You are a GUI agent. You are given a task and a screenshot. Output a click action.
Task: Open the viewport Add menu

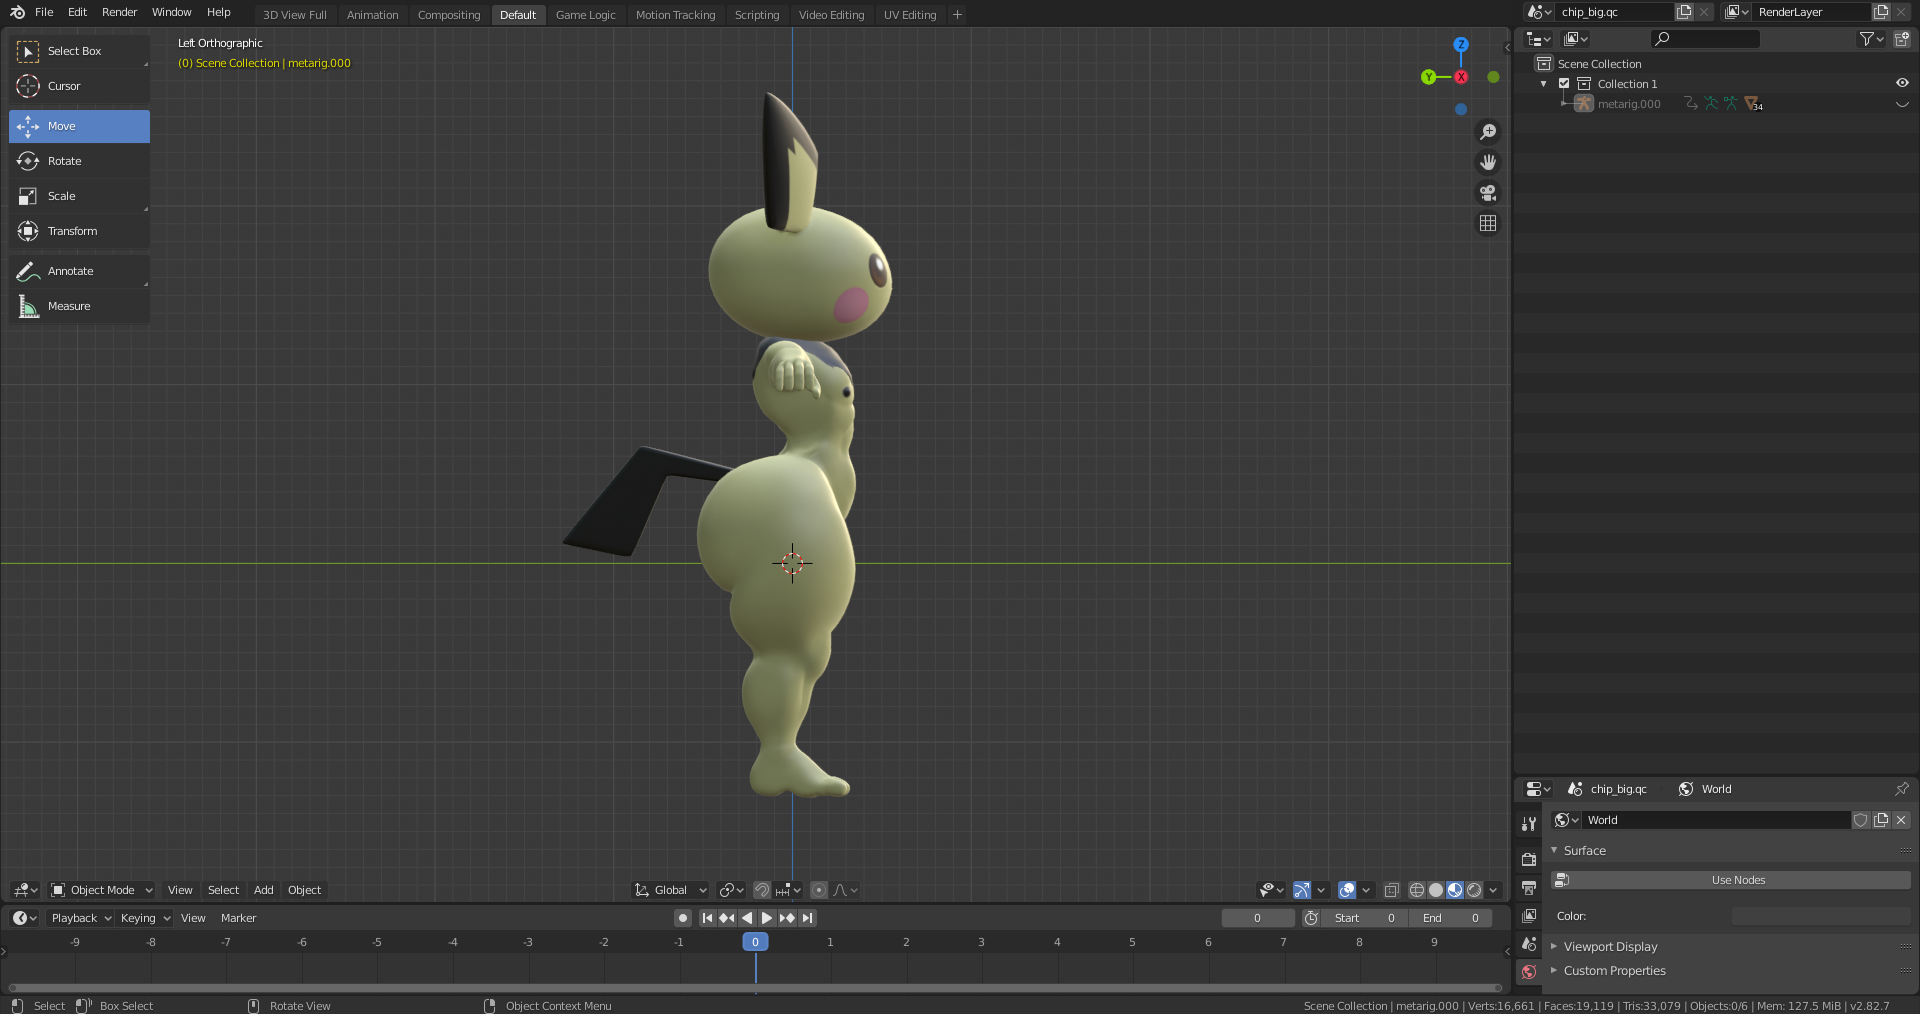tap(263, 890)
